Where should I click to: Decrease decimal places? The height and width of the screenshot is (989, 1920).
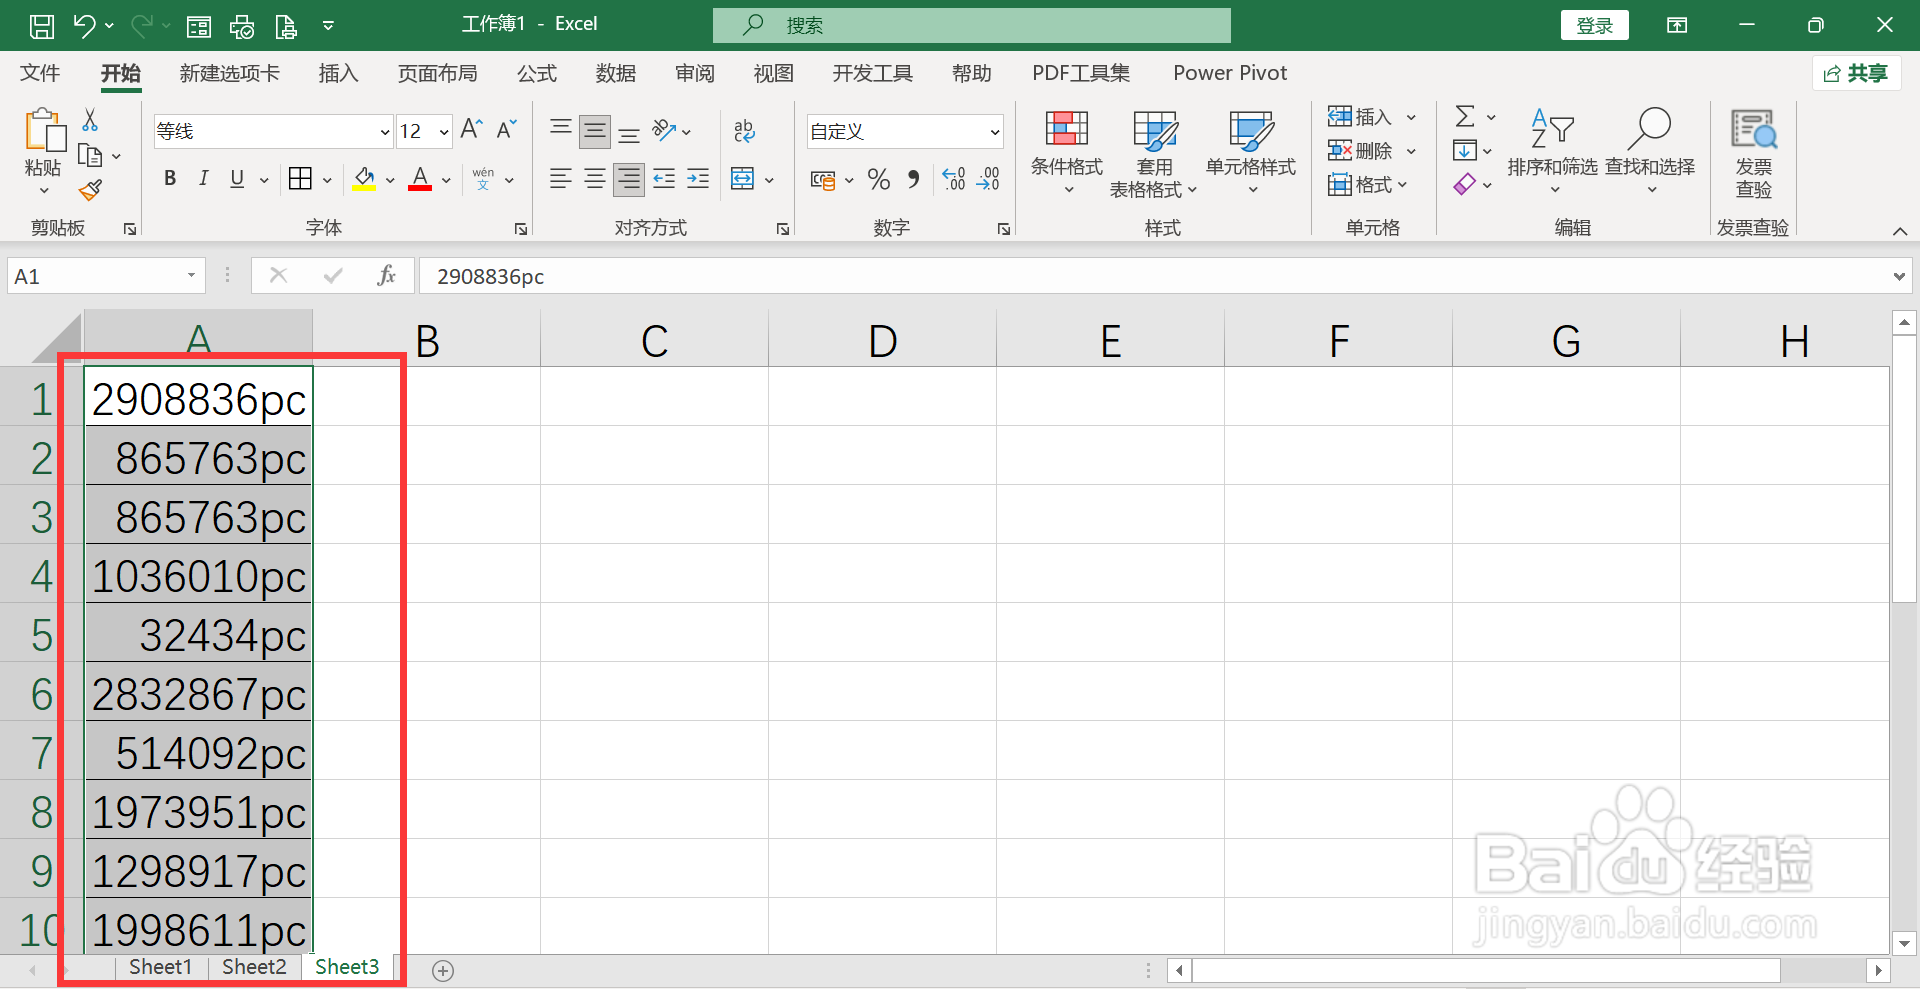pyautogui.click(x=988, y=179)
